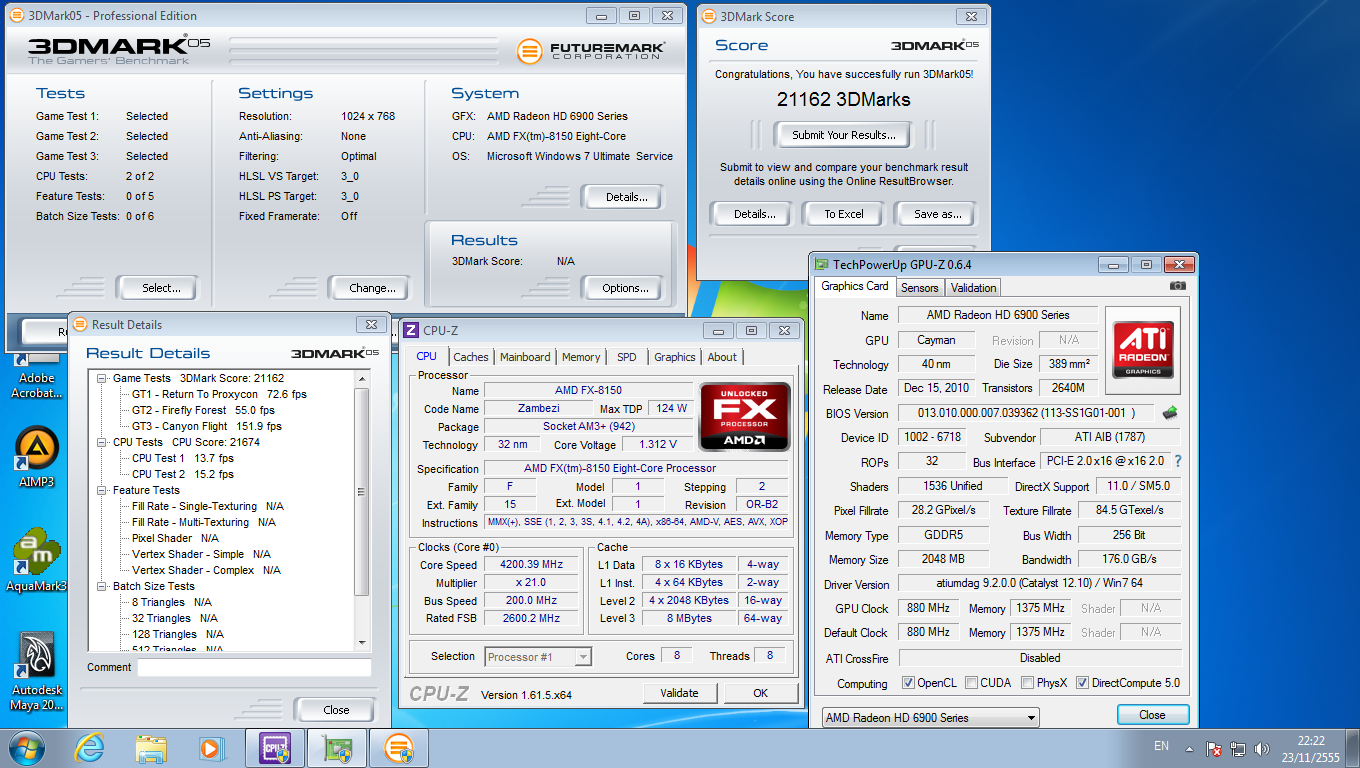This screenshot has width=1360, height=768.
Task: Click Close button in Result Details window
Action: coord(337,710)
